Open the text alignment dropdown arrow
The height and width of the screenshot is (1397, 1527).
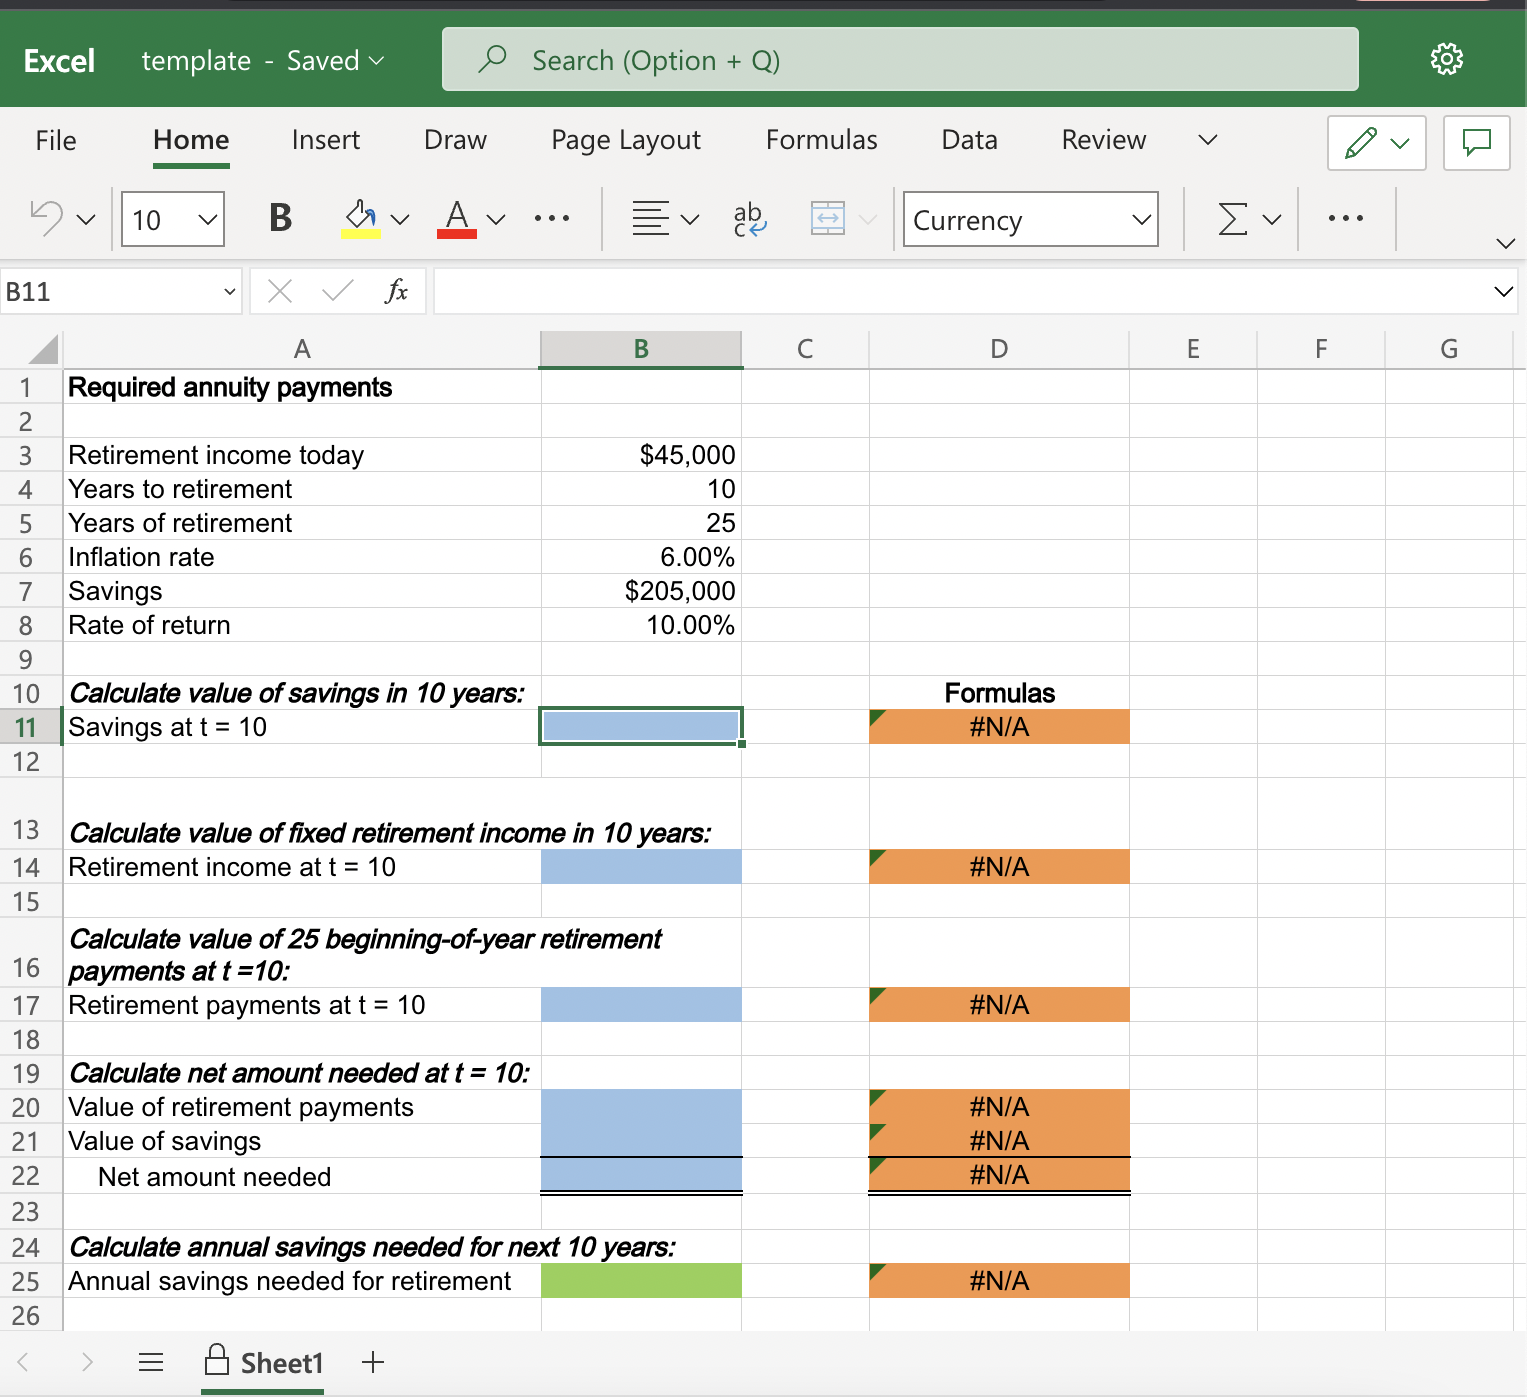point(689,219)
